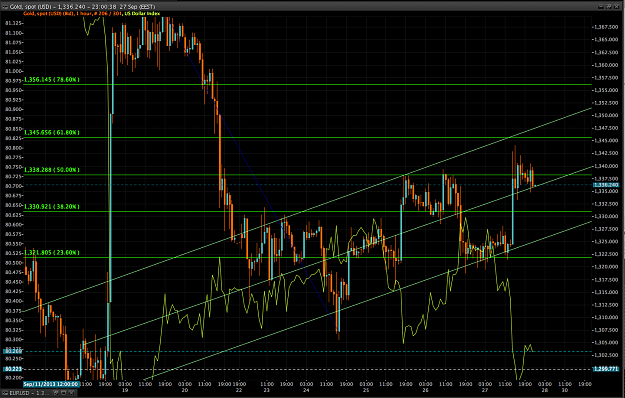Click the 80.500 left axis label
625x398 pixels.
(x=14, y=263)
